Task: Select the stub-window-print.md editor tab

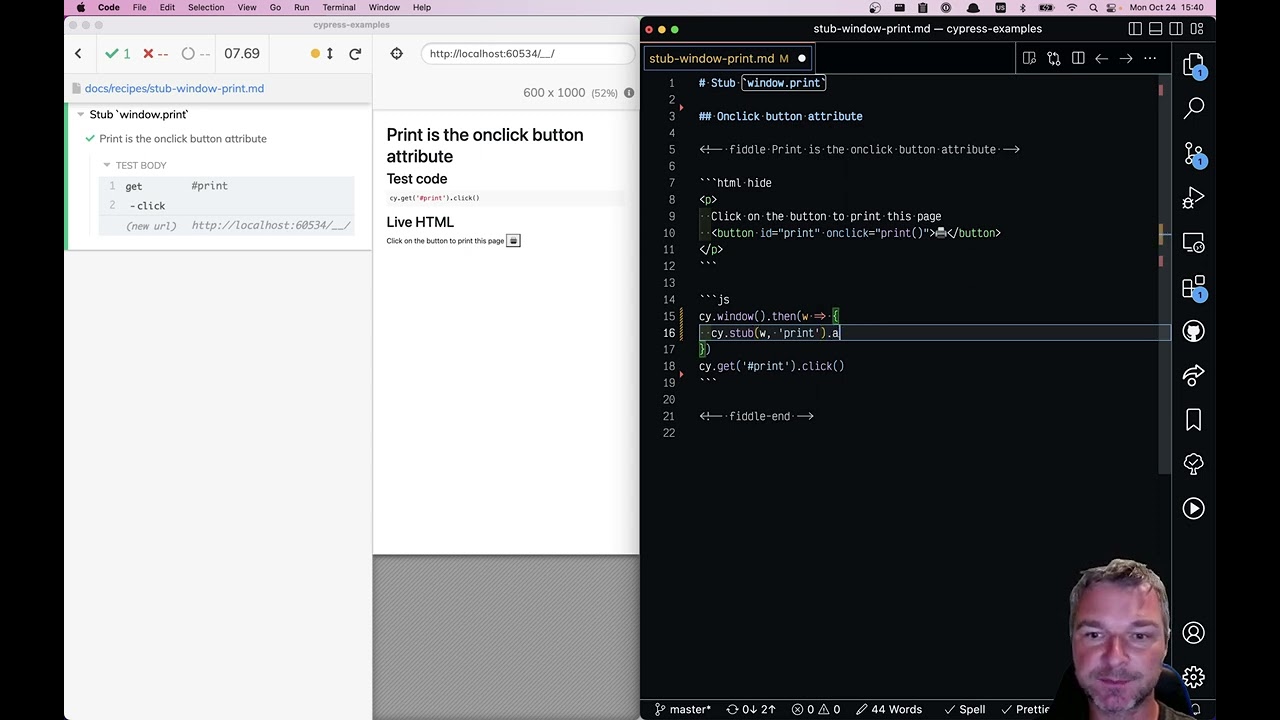Action: [x=727, y=58]
